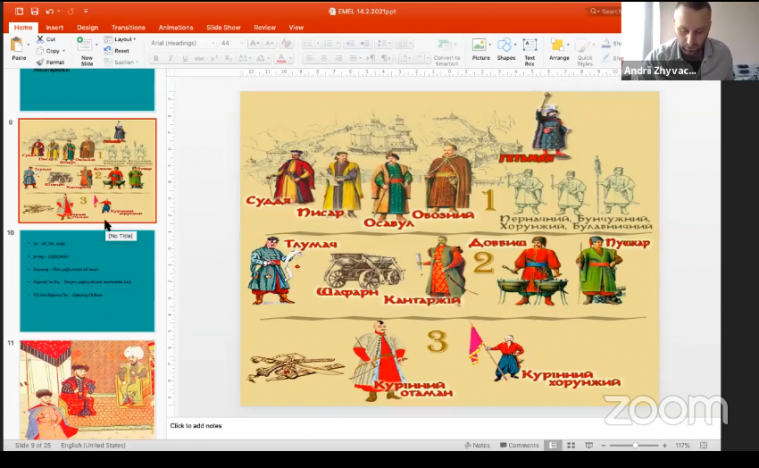Open the Arial (Headings) font name box

coord(182,43)
